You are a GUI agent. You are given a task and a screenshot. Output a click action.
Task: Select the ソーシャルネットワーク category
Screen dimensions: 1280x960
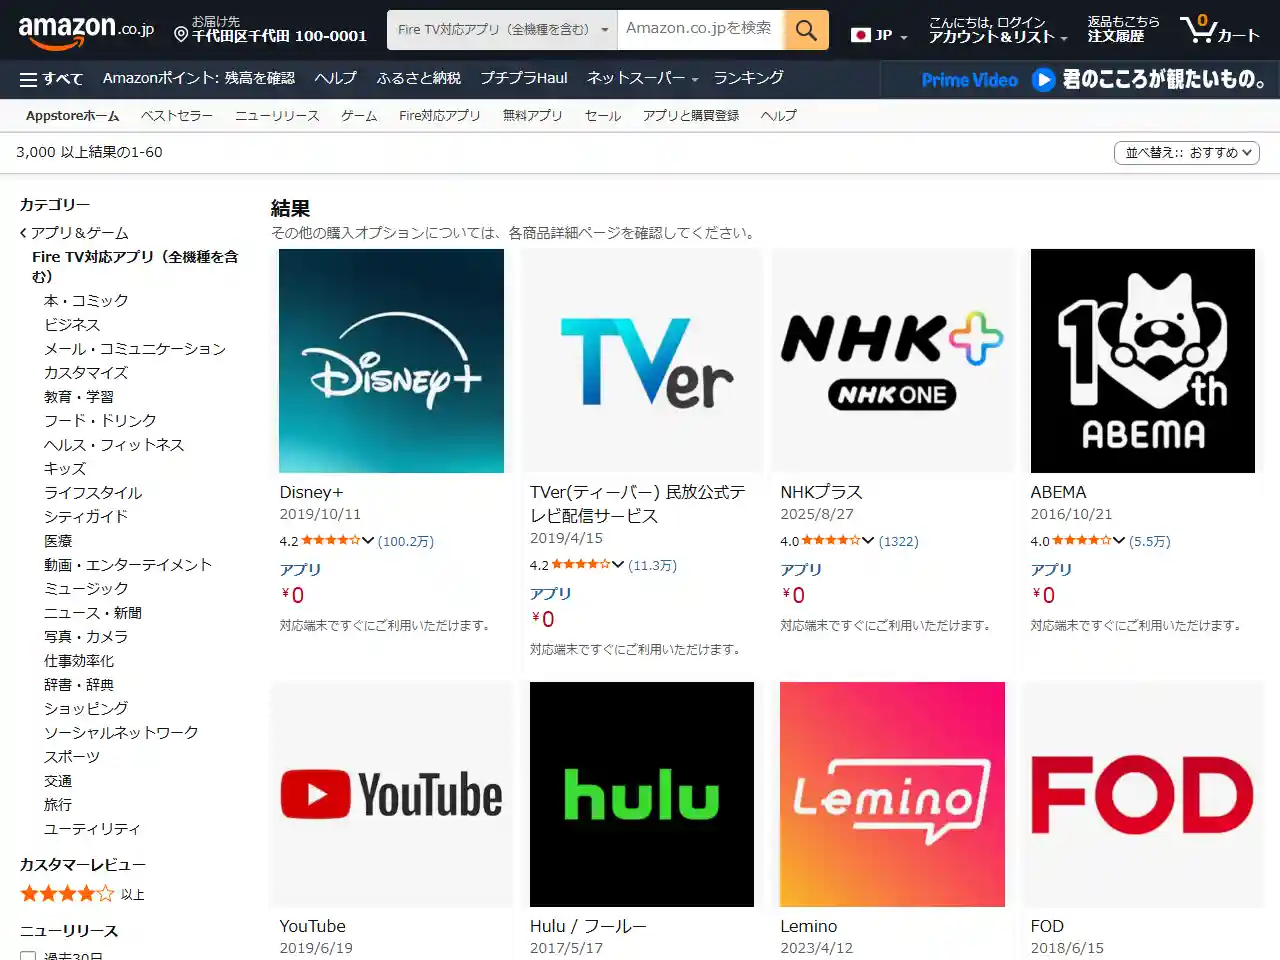[121, 733]
